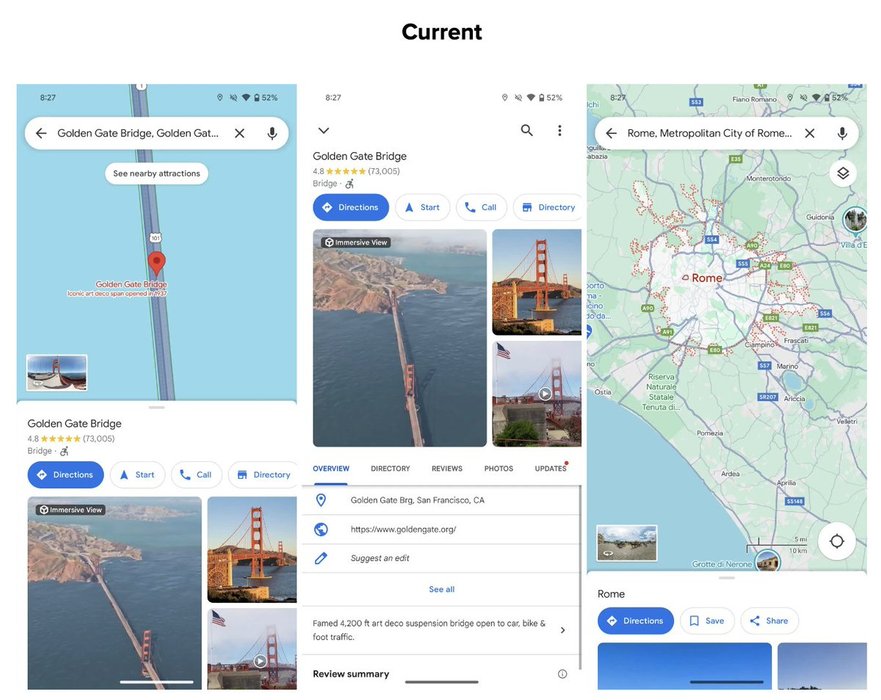Tap the Golden Gate Bridge title in left sheet

click(x=74, y=424)
